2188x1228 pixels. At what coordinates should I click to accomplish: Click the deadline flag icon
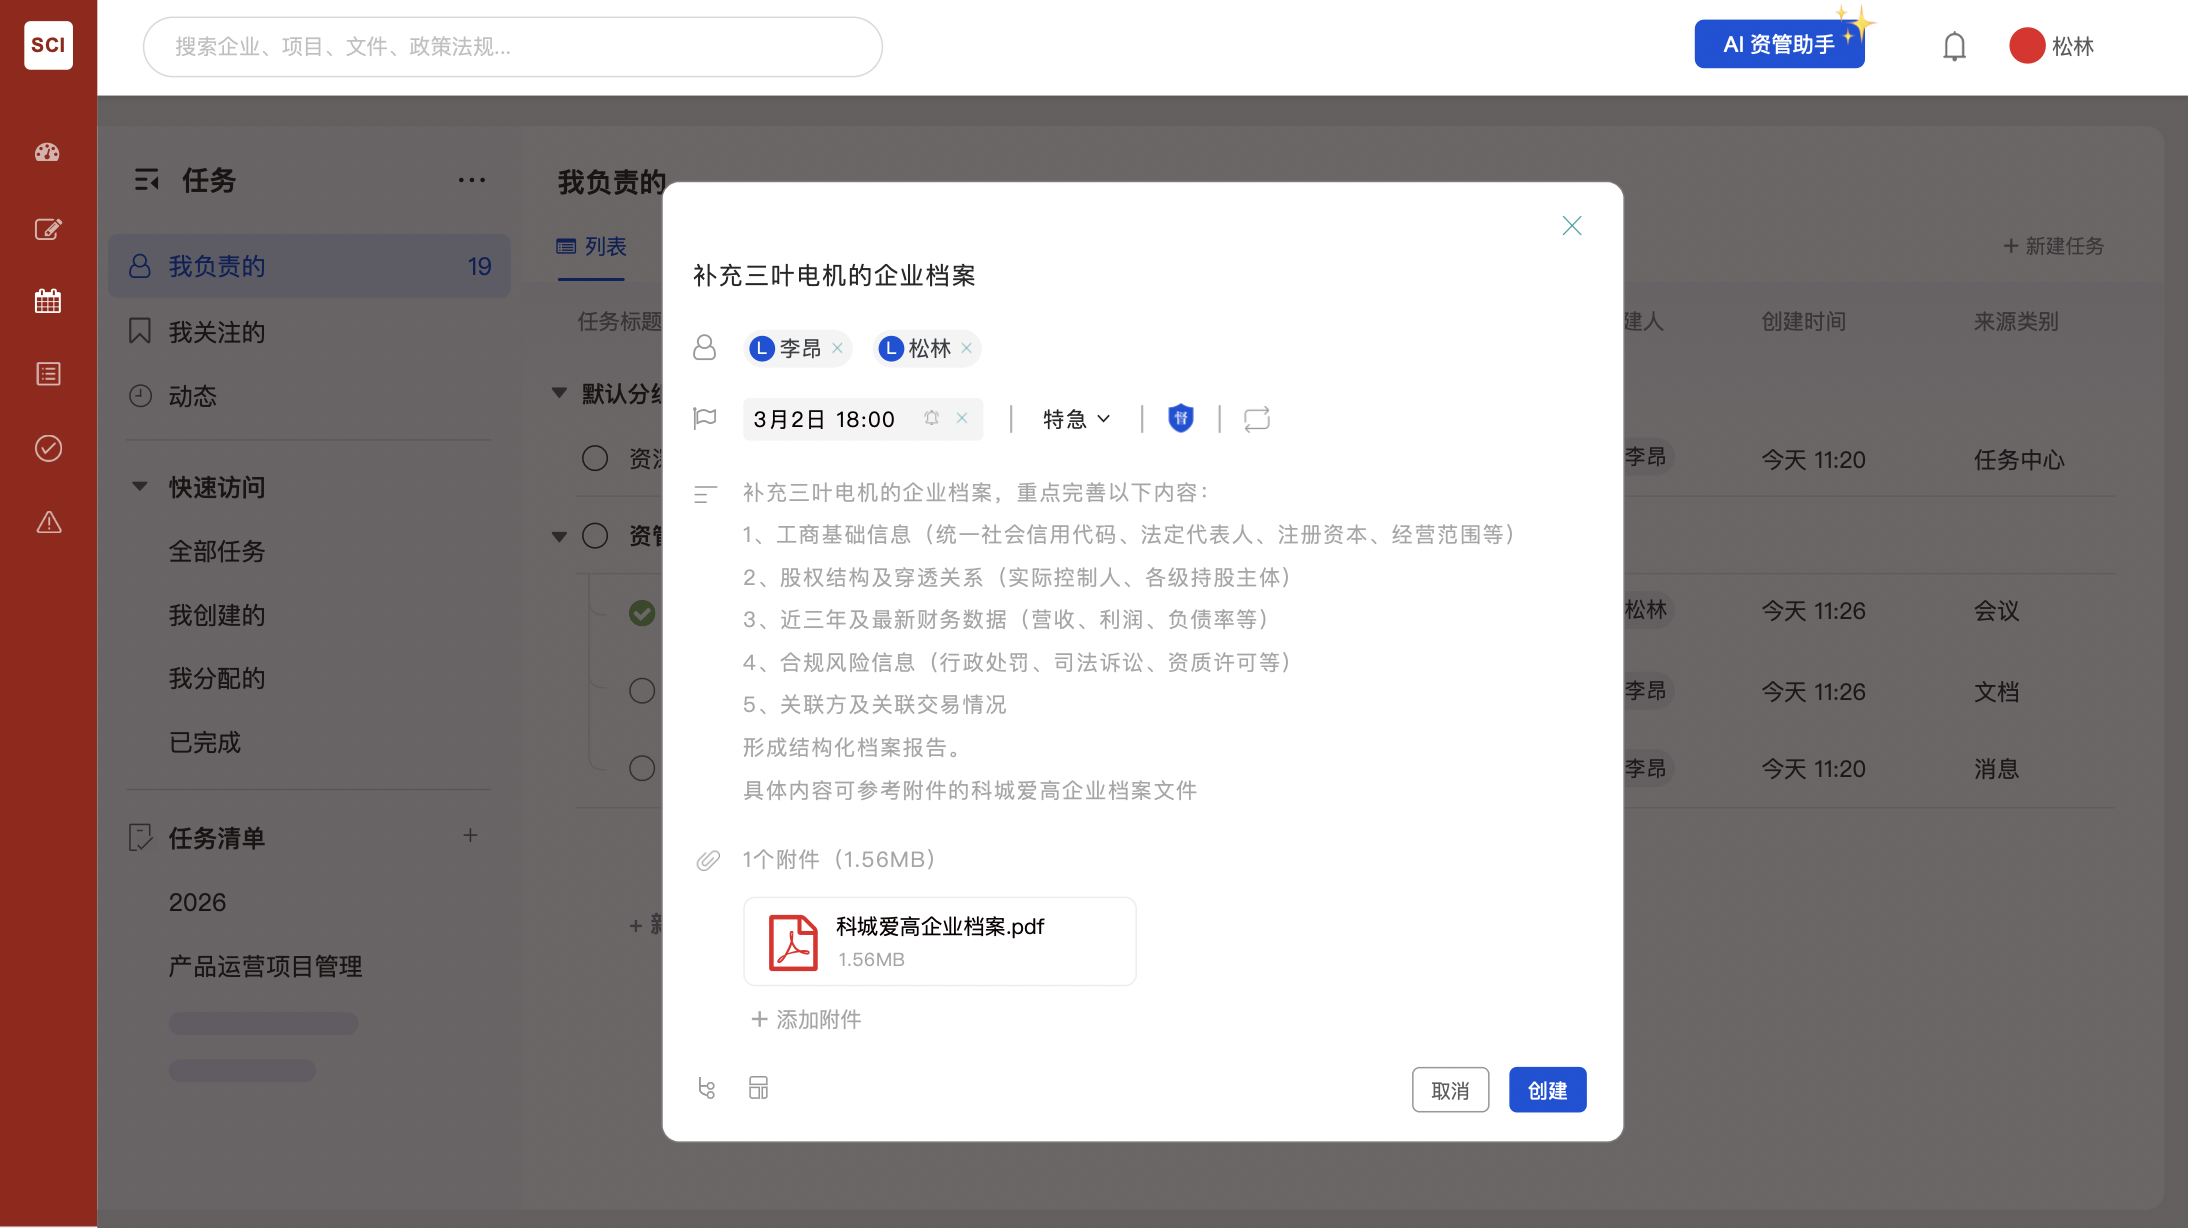click(x=705, y=418)
